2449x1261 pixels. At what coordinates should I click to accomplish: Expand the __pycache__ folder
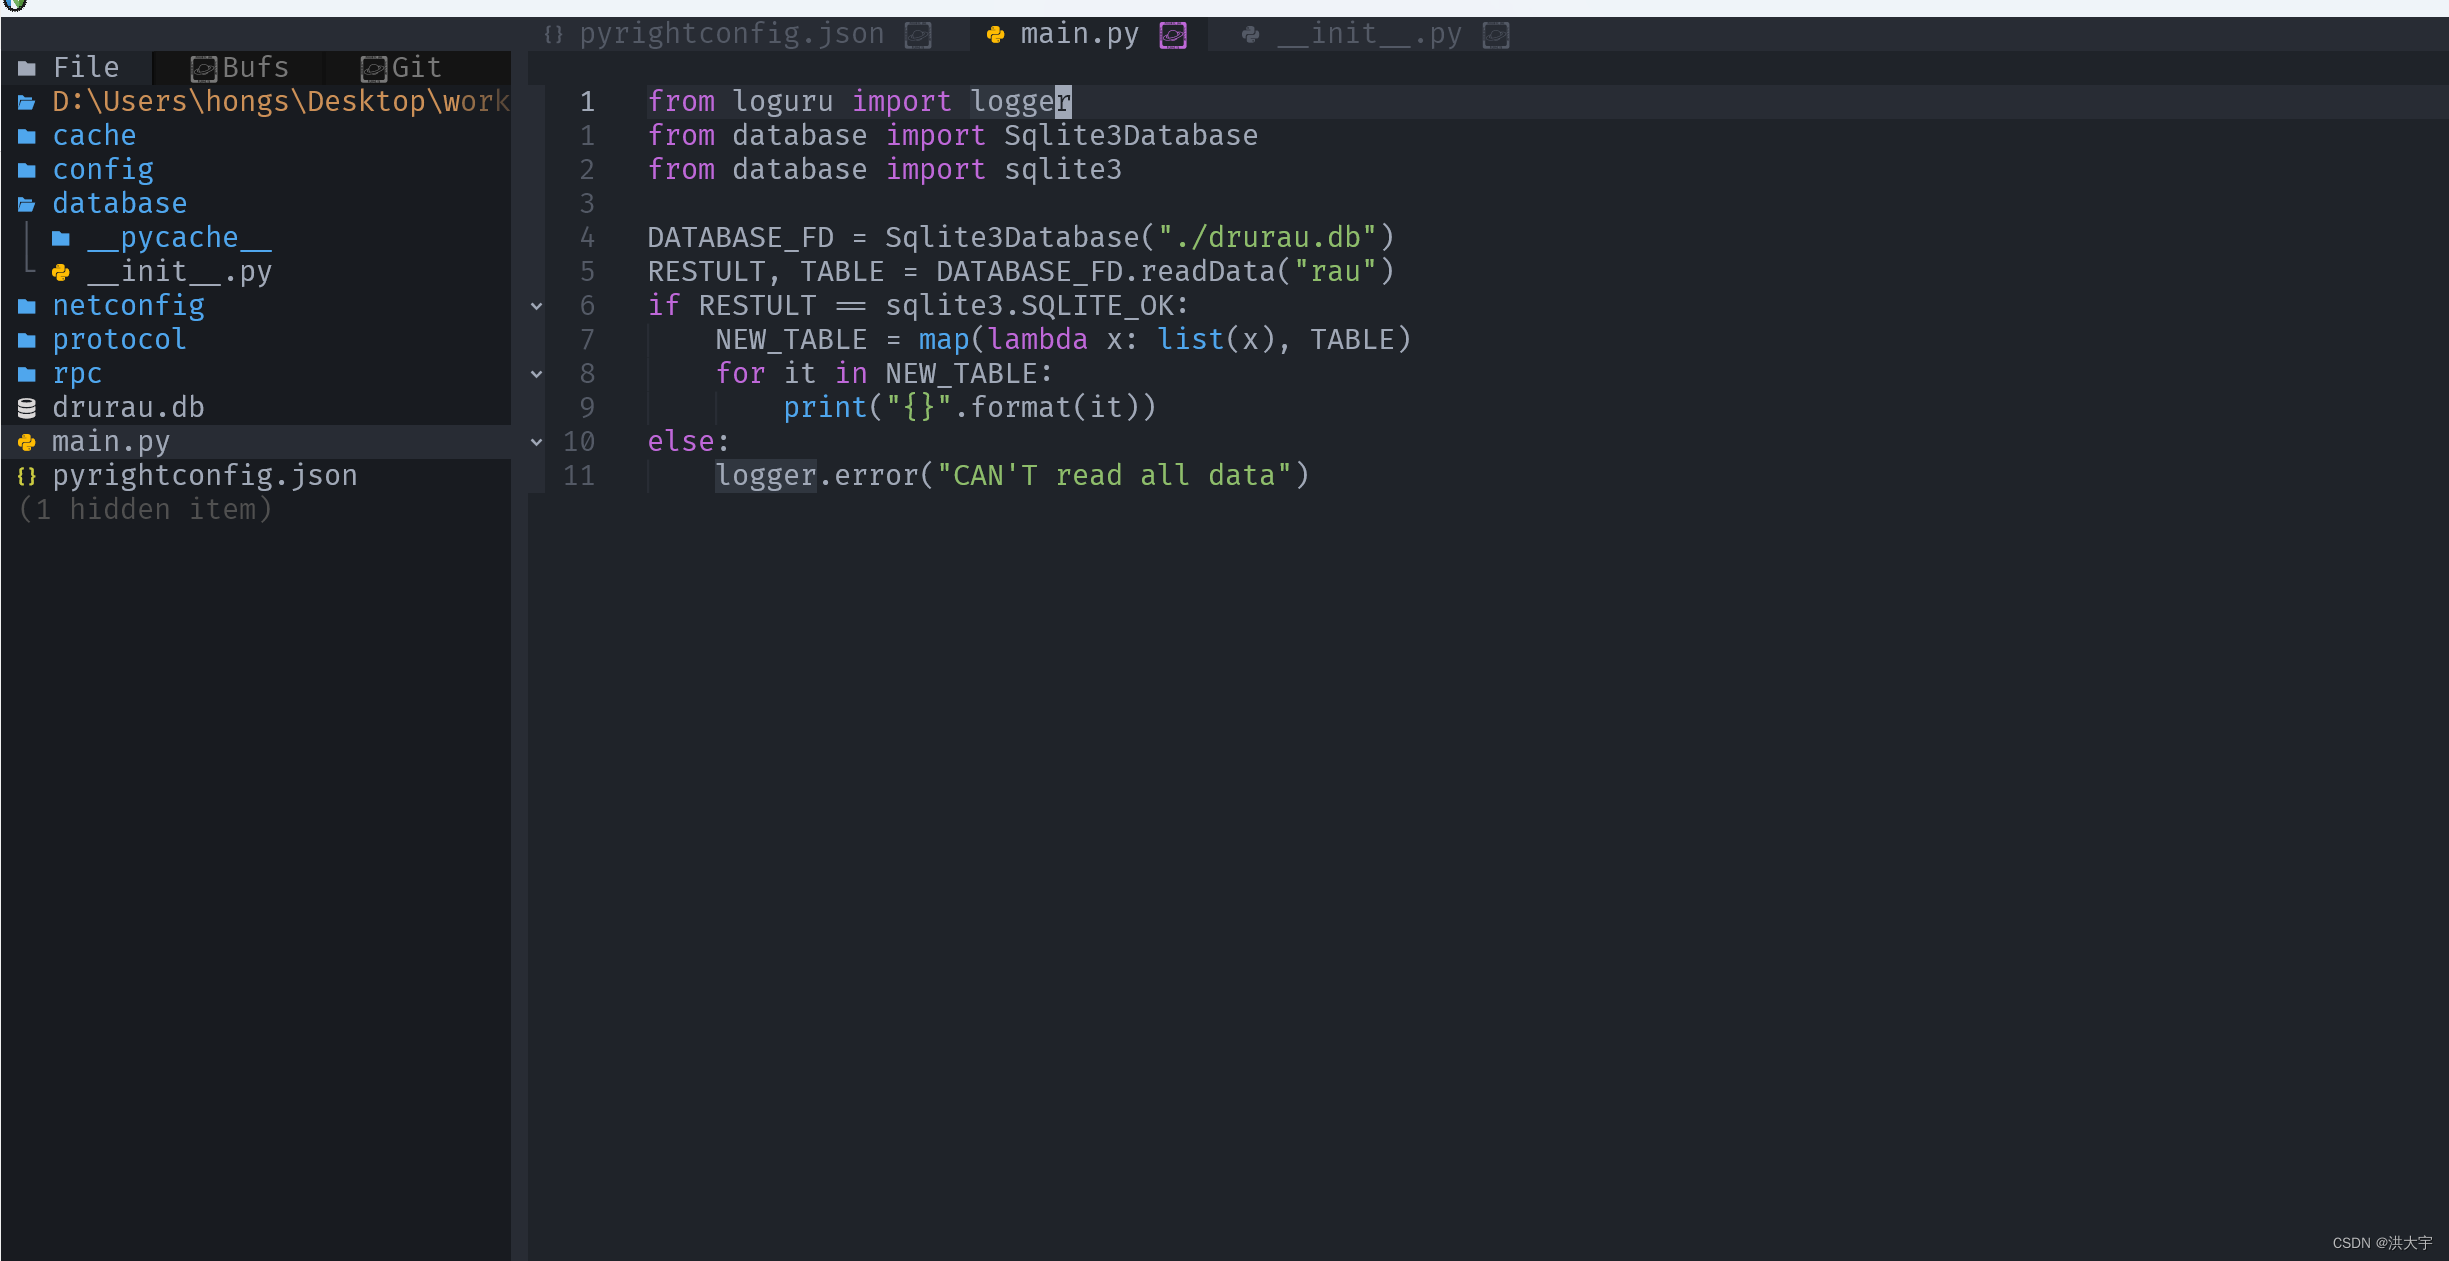(x=256, y=237)
